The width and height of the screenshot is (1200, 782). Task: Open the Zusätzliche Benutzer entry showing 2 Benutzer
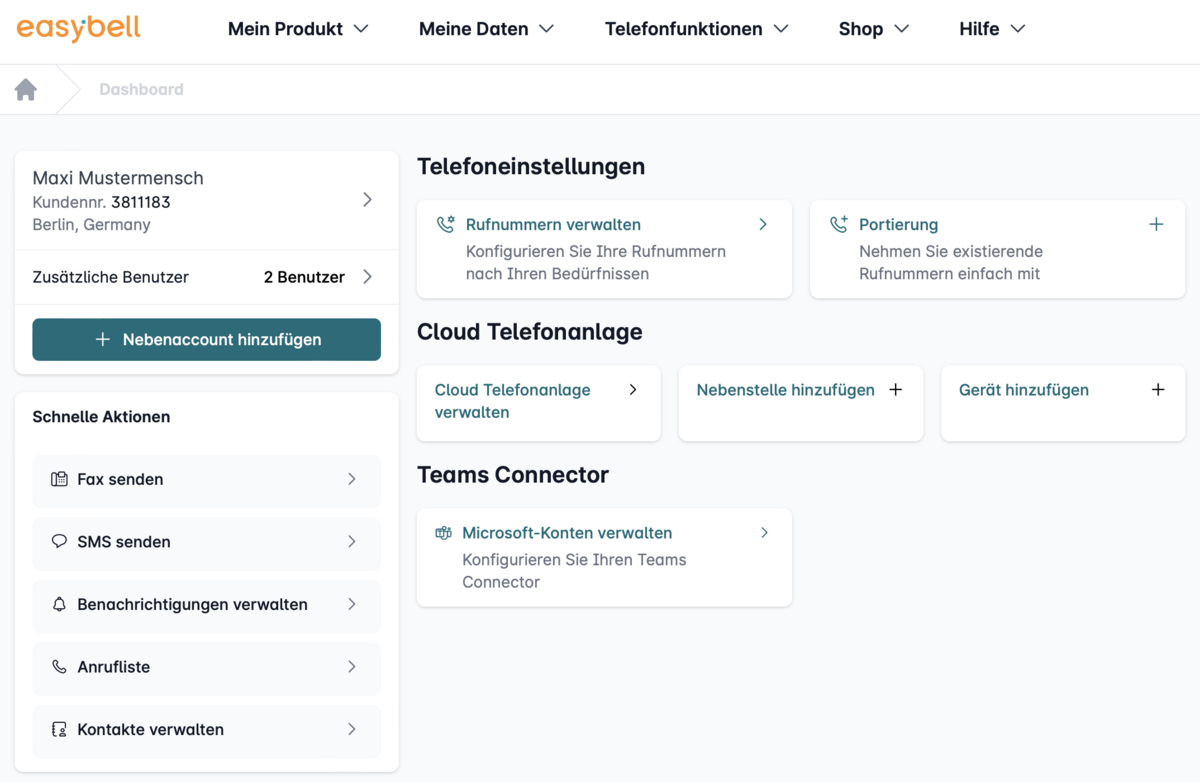[206, 277]
